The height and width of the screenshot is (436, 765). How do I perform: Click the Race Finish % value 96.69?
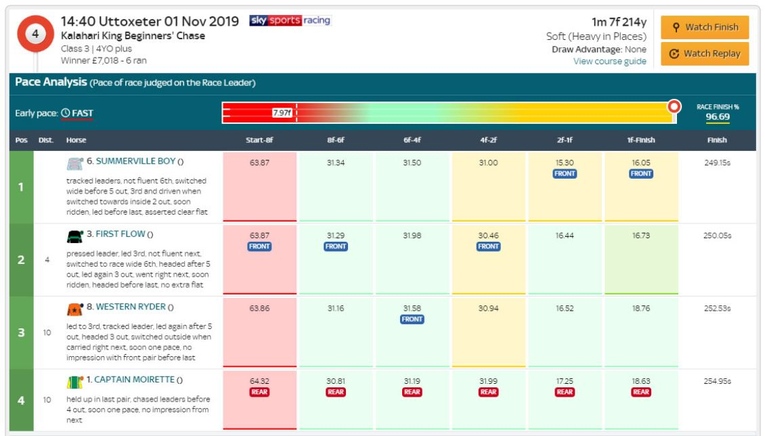click(717, 117)
